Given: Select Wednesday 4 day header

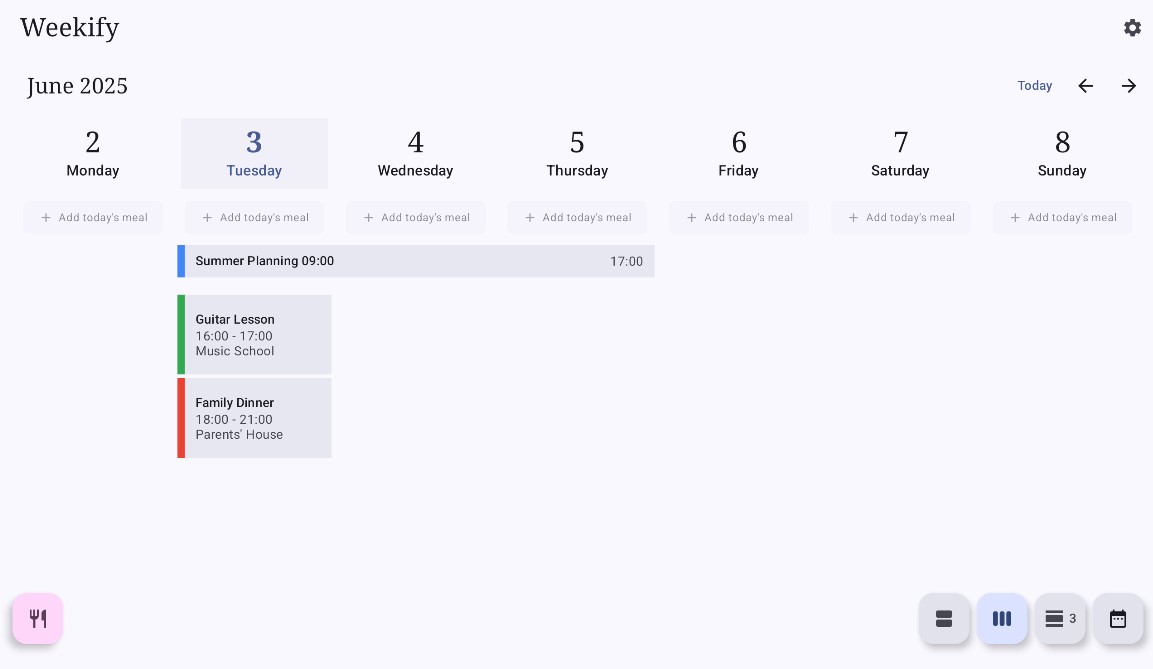Looking at the screenshot, I should pyautogui.click(x=415, y=154).
